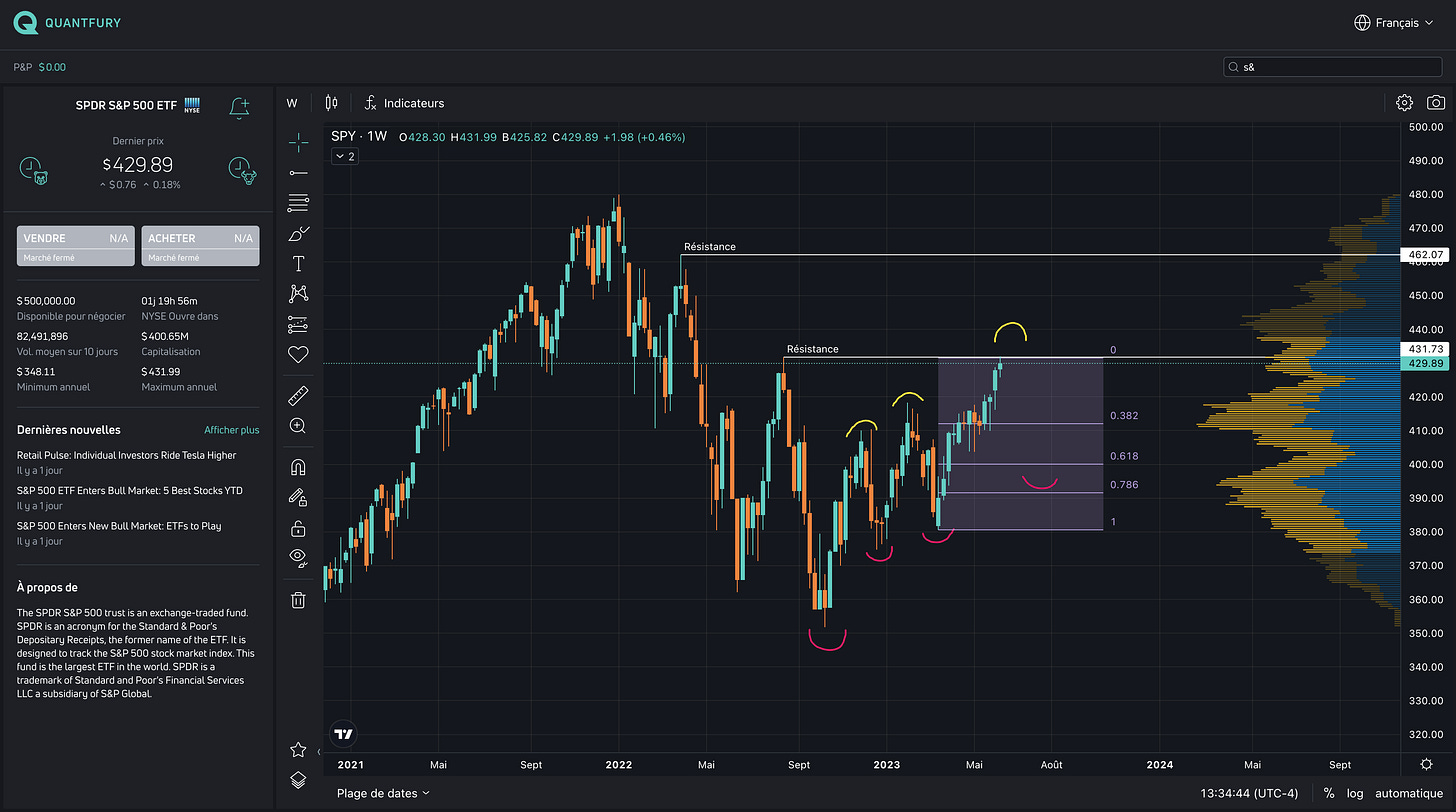The height and width of the screenshot is (812, 1456).
Task: Open chart settings gear icon
Action: click(x=1404, y=103)
